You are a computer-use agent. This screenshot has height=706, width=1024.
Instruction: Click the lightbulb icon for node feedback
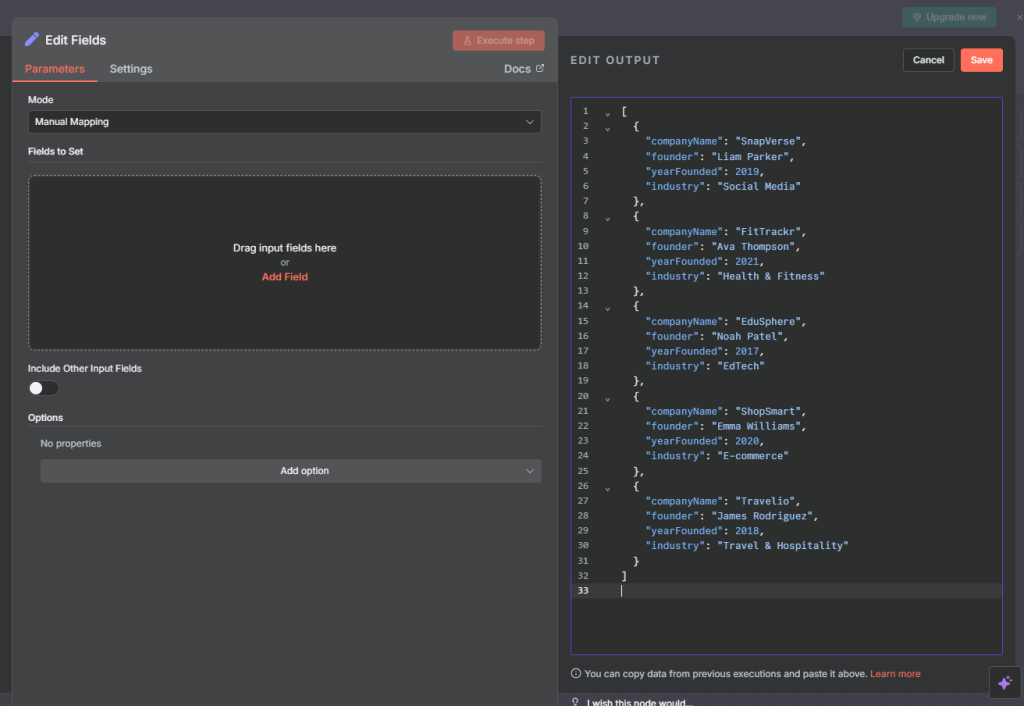point(575,702)
